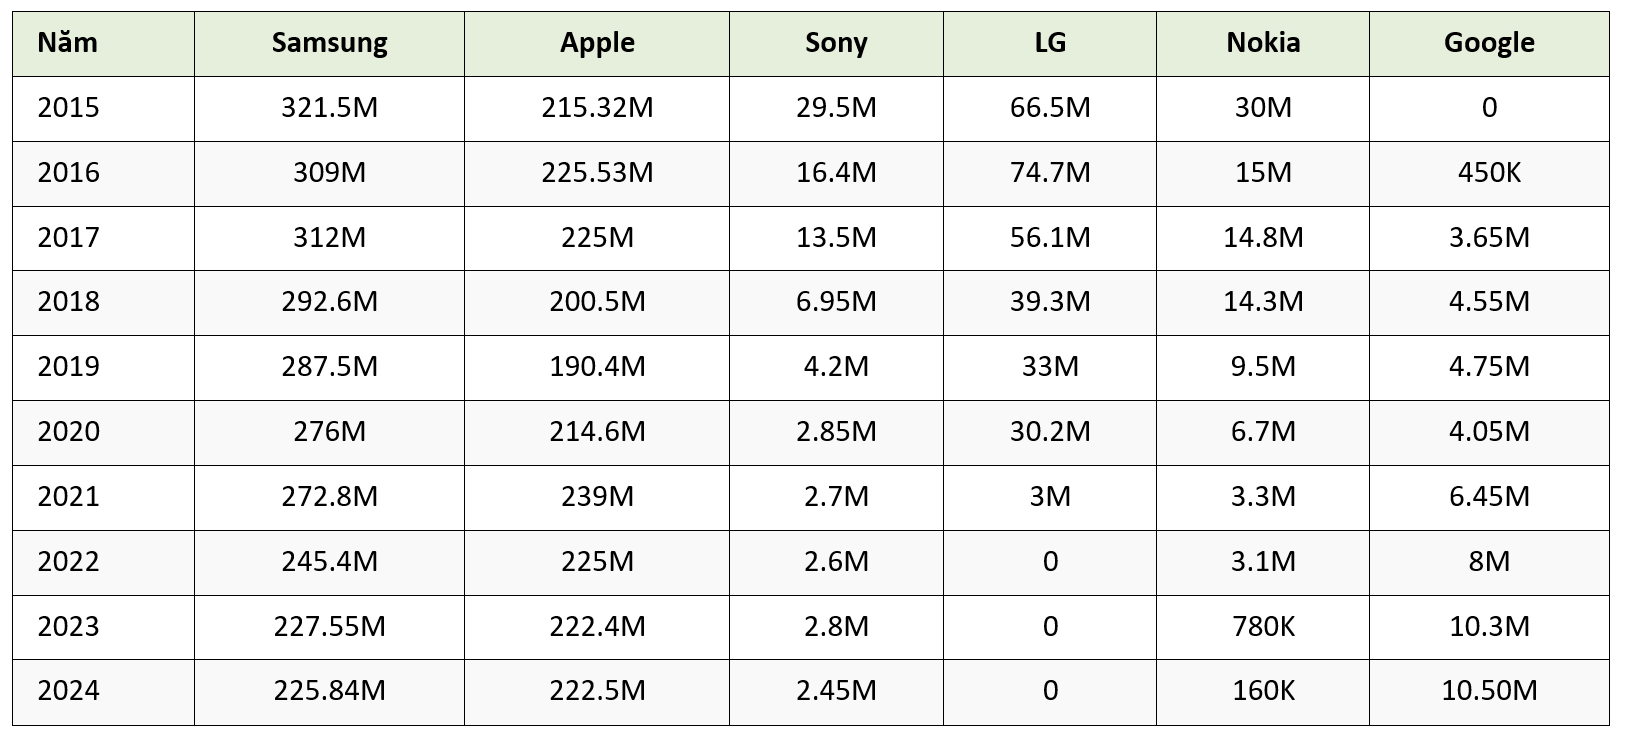Select Samsung's 245.4M cell for 2022
The width and height of the screenshot is (1626, 738).
click(x=329, y=562)
